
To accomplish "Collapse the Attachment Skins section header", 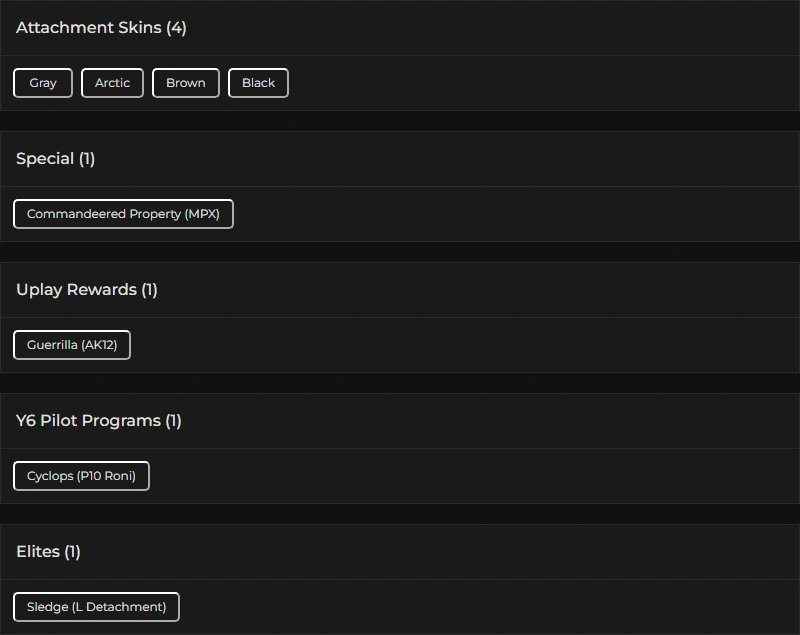I will pos(400,28).
